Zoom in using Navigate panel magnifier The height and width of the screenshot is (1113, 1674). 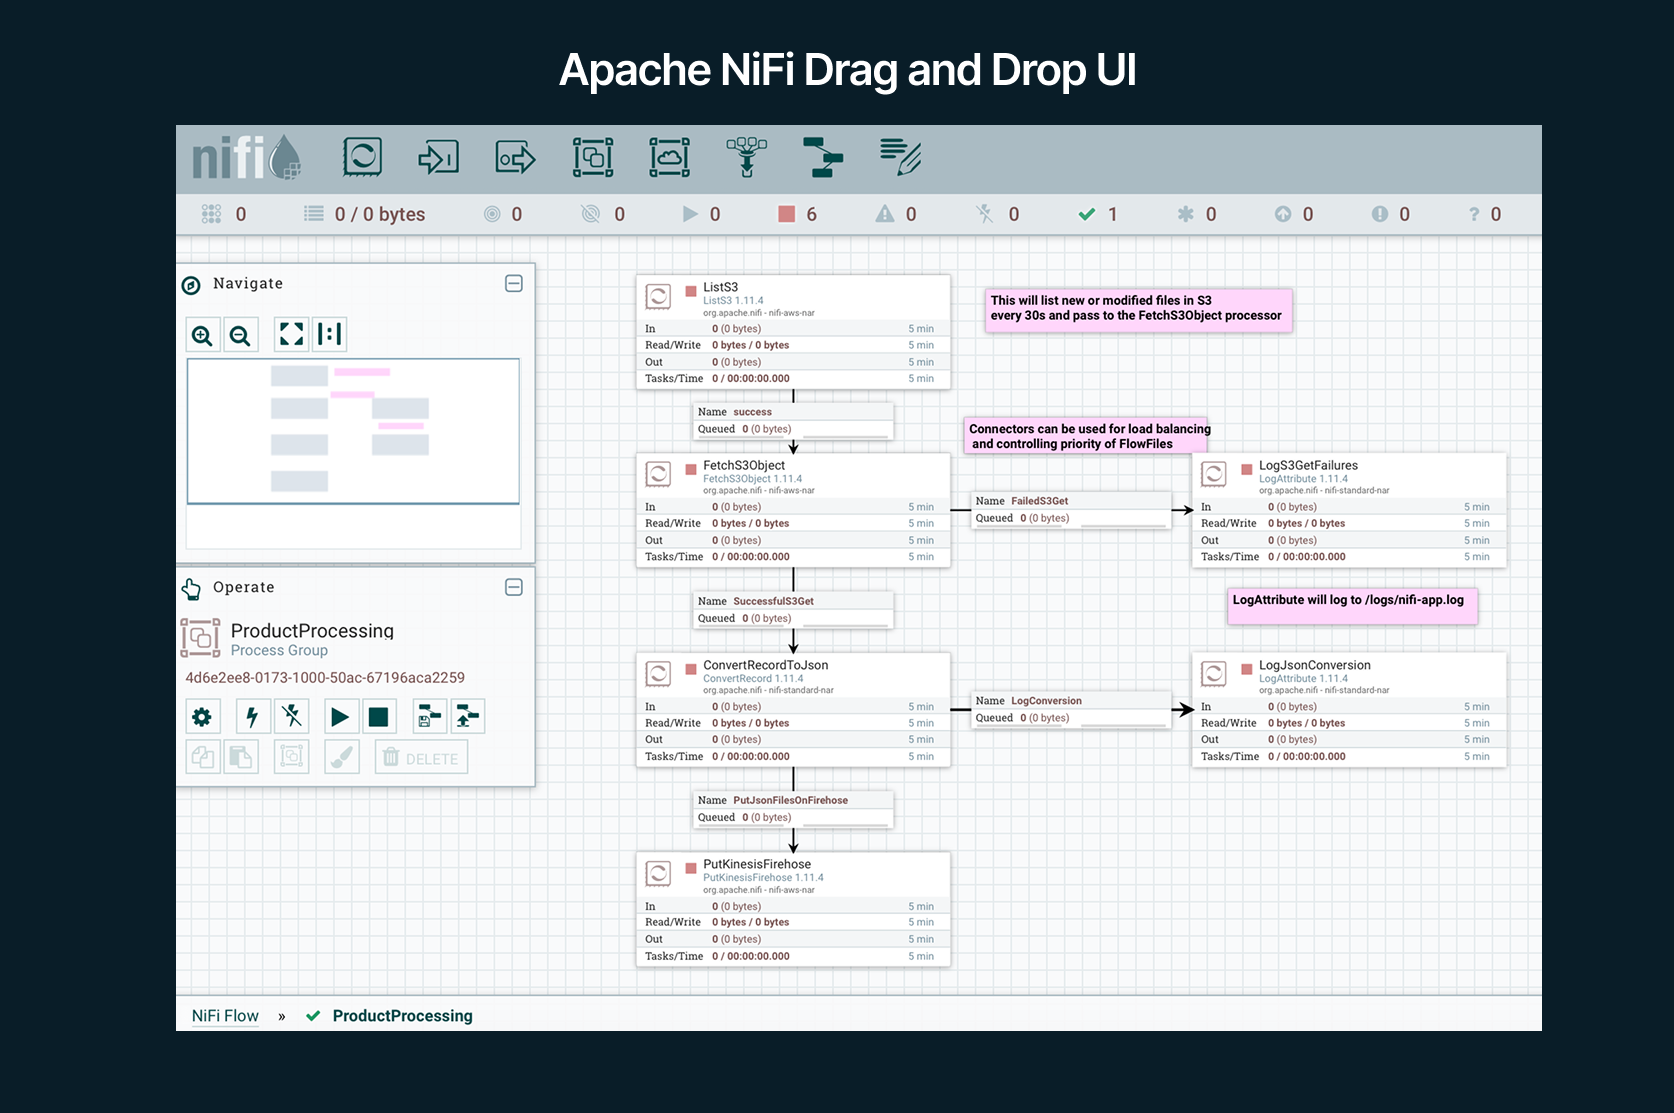pyautogui.click(x=202, y=335)
